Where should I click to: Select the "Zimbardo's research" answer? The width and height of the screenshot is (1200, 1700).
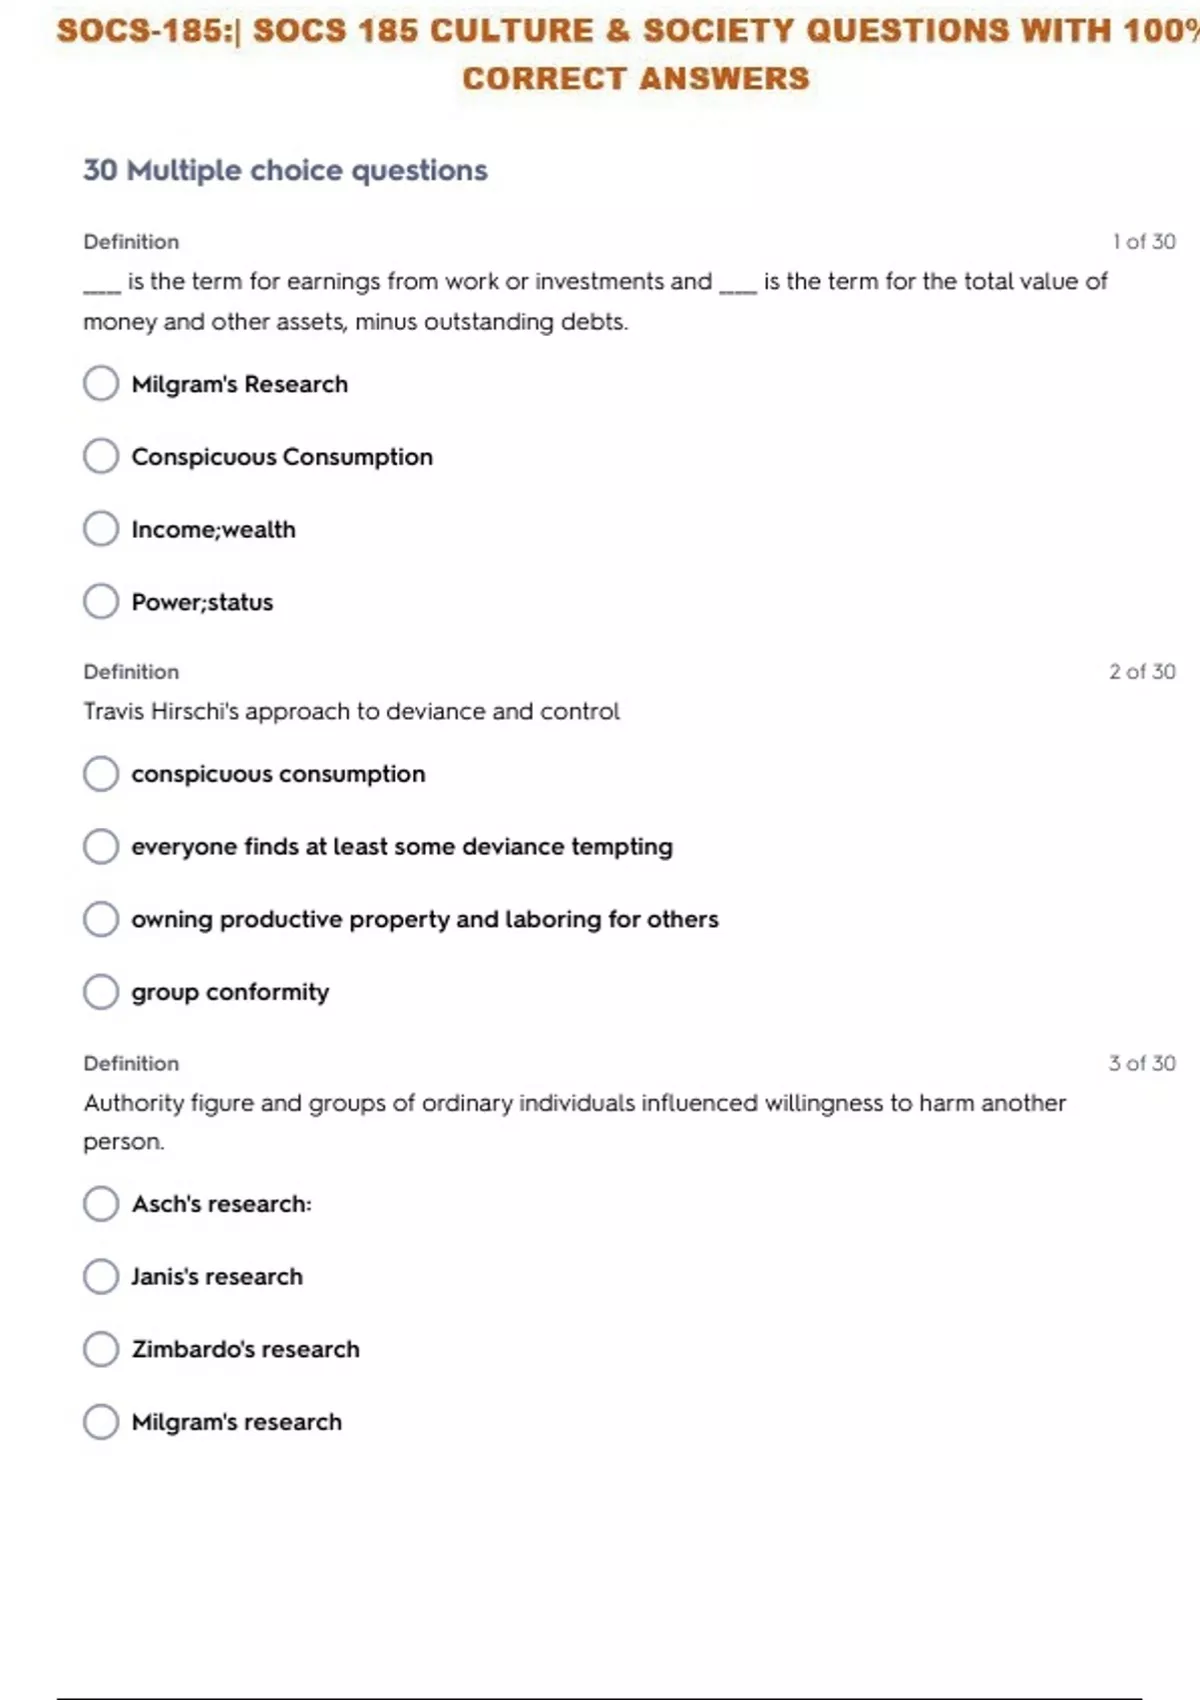(101, 1349)
